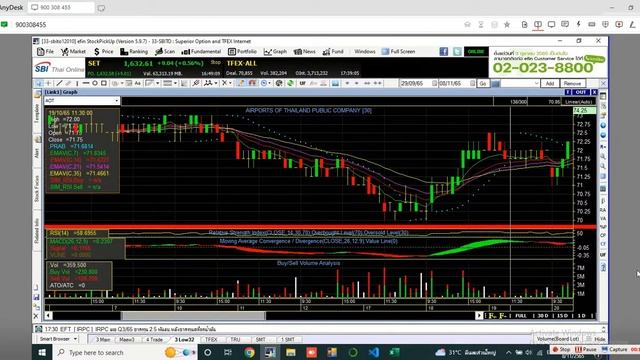Click the start date field 29/09/65
640x360 pixels.
tap(416, 83)
